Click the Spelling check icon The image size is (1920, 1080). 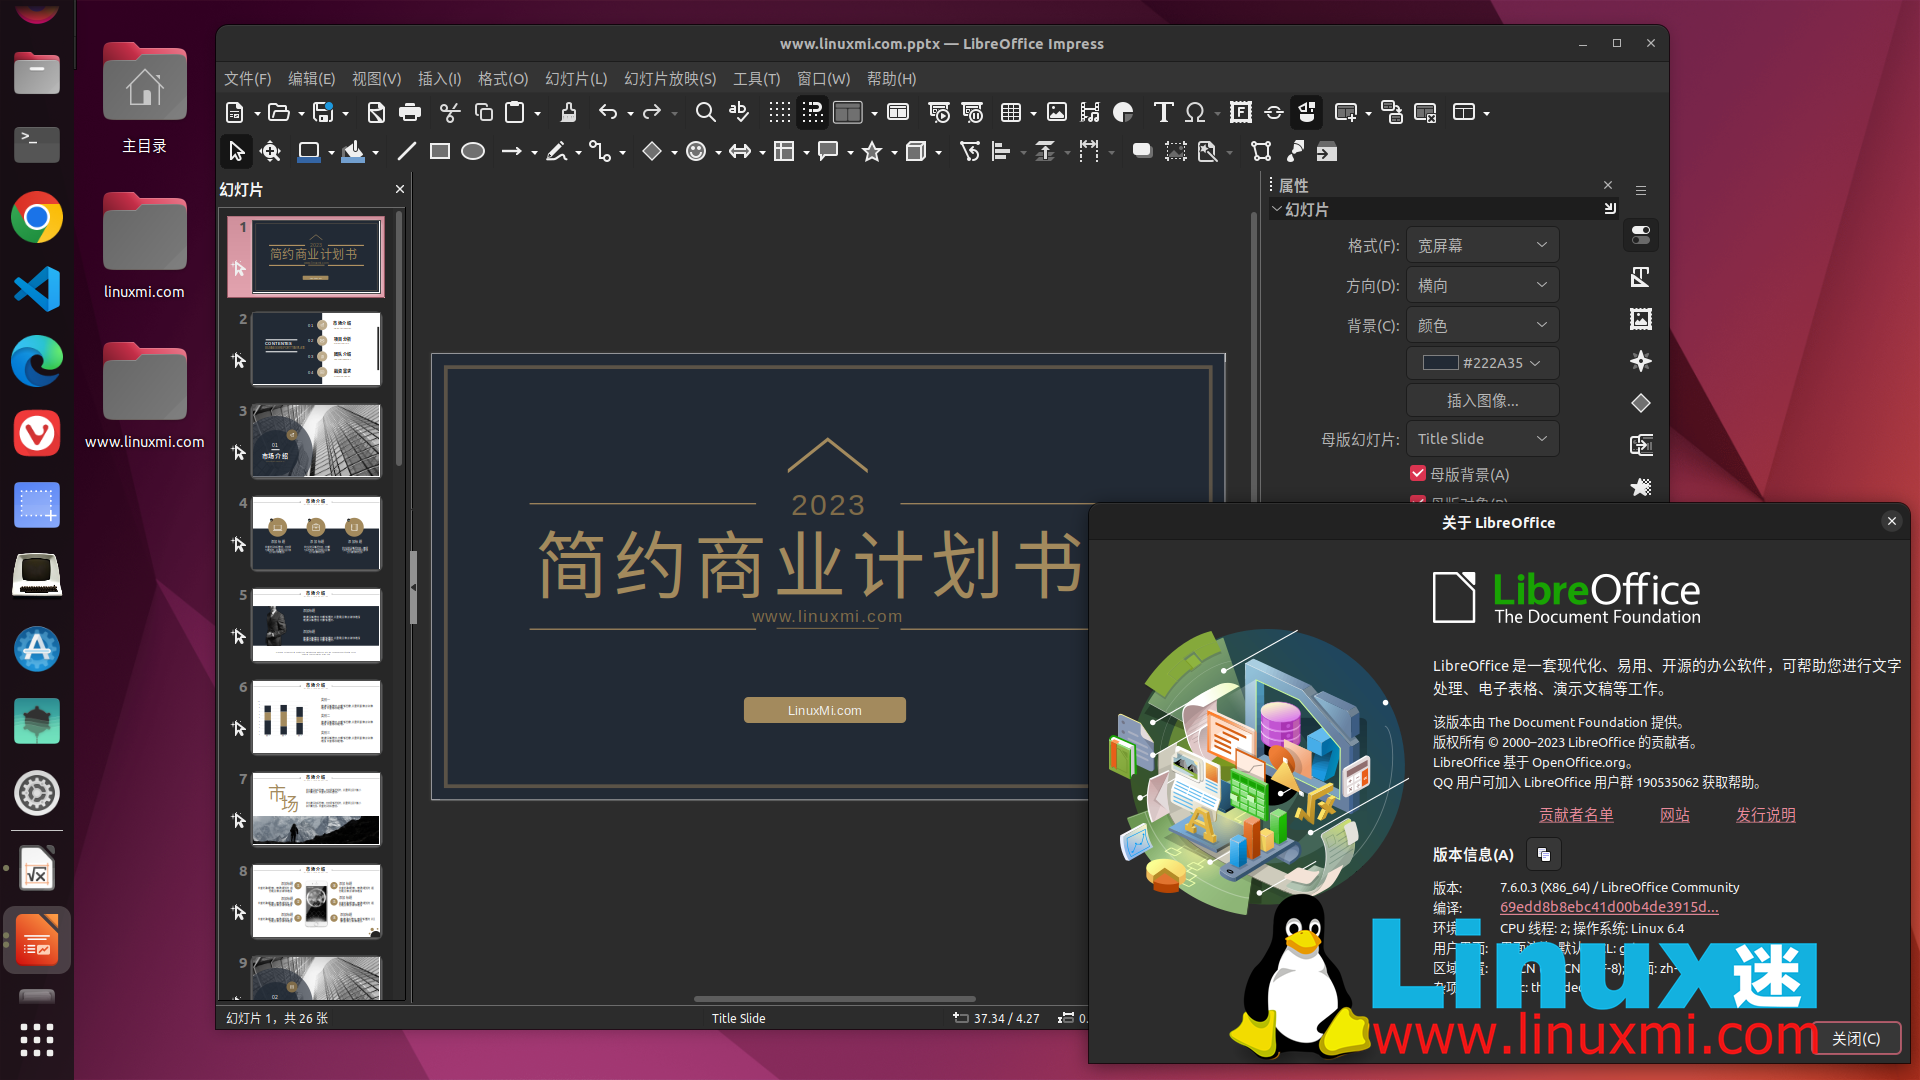point(739,112)
